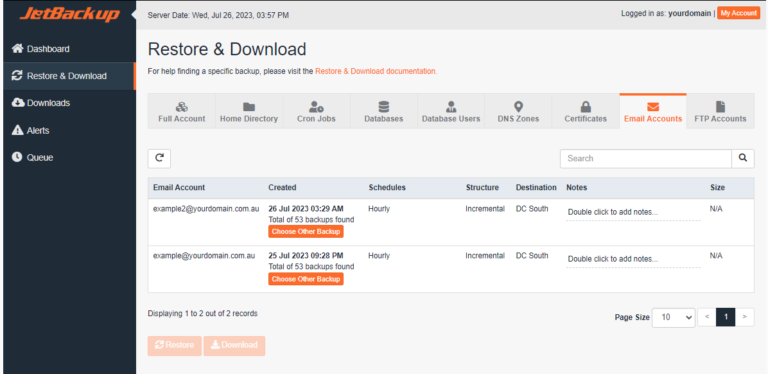Image resolution: width=768 pixels, height=374 pixels.
Task: Choose Other Backup for example2@yourdomain.com.au
Action: click(x=306, y=232)
